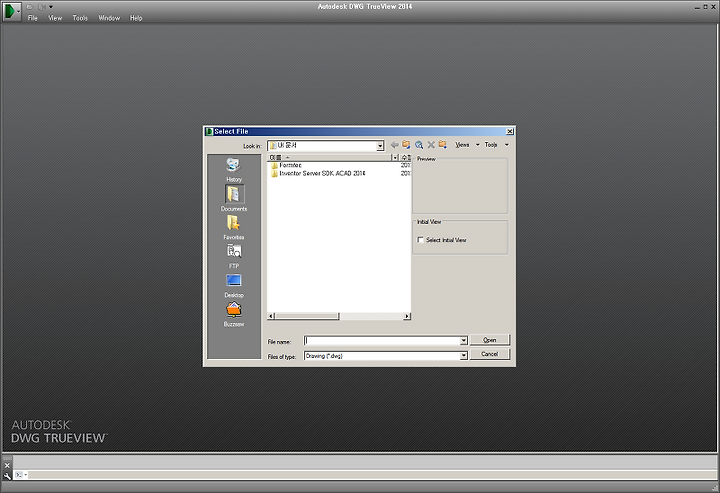Expand the Files of type dropdown
Image resolution: width=720 pixels, height=493 pixels.
click(464, 356)
